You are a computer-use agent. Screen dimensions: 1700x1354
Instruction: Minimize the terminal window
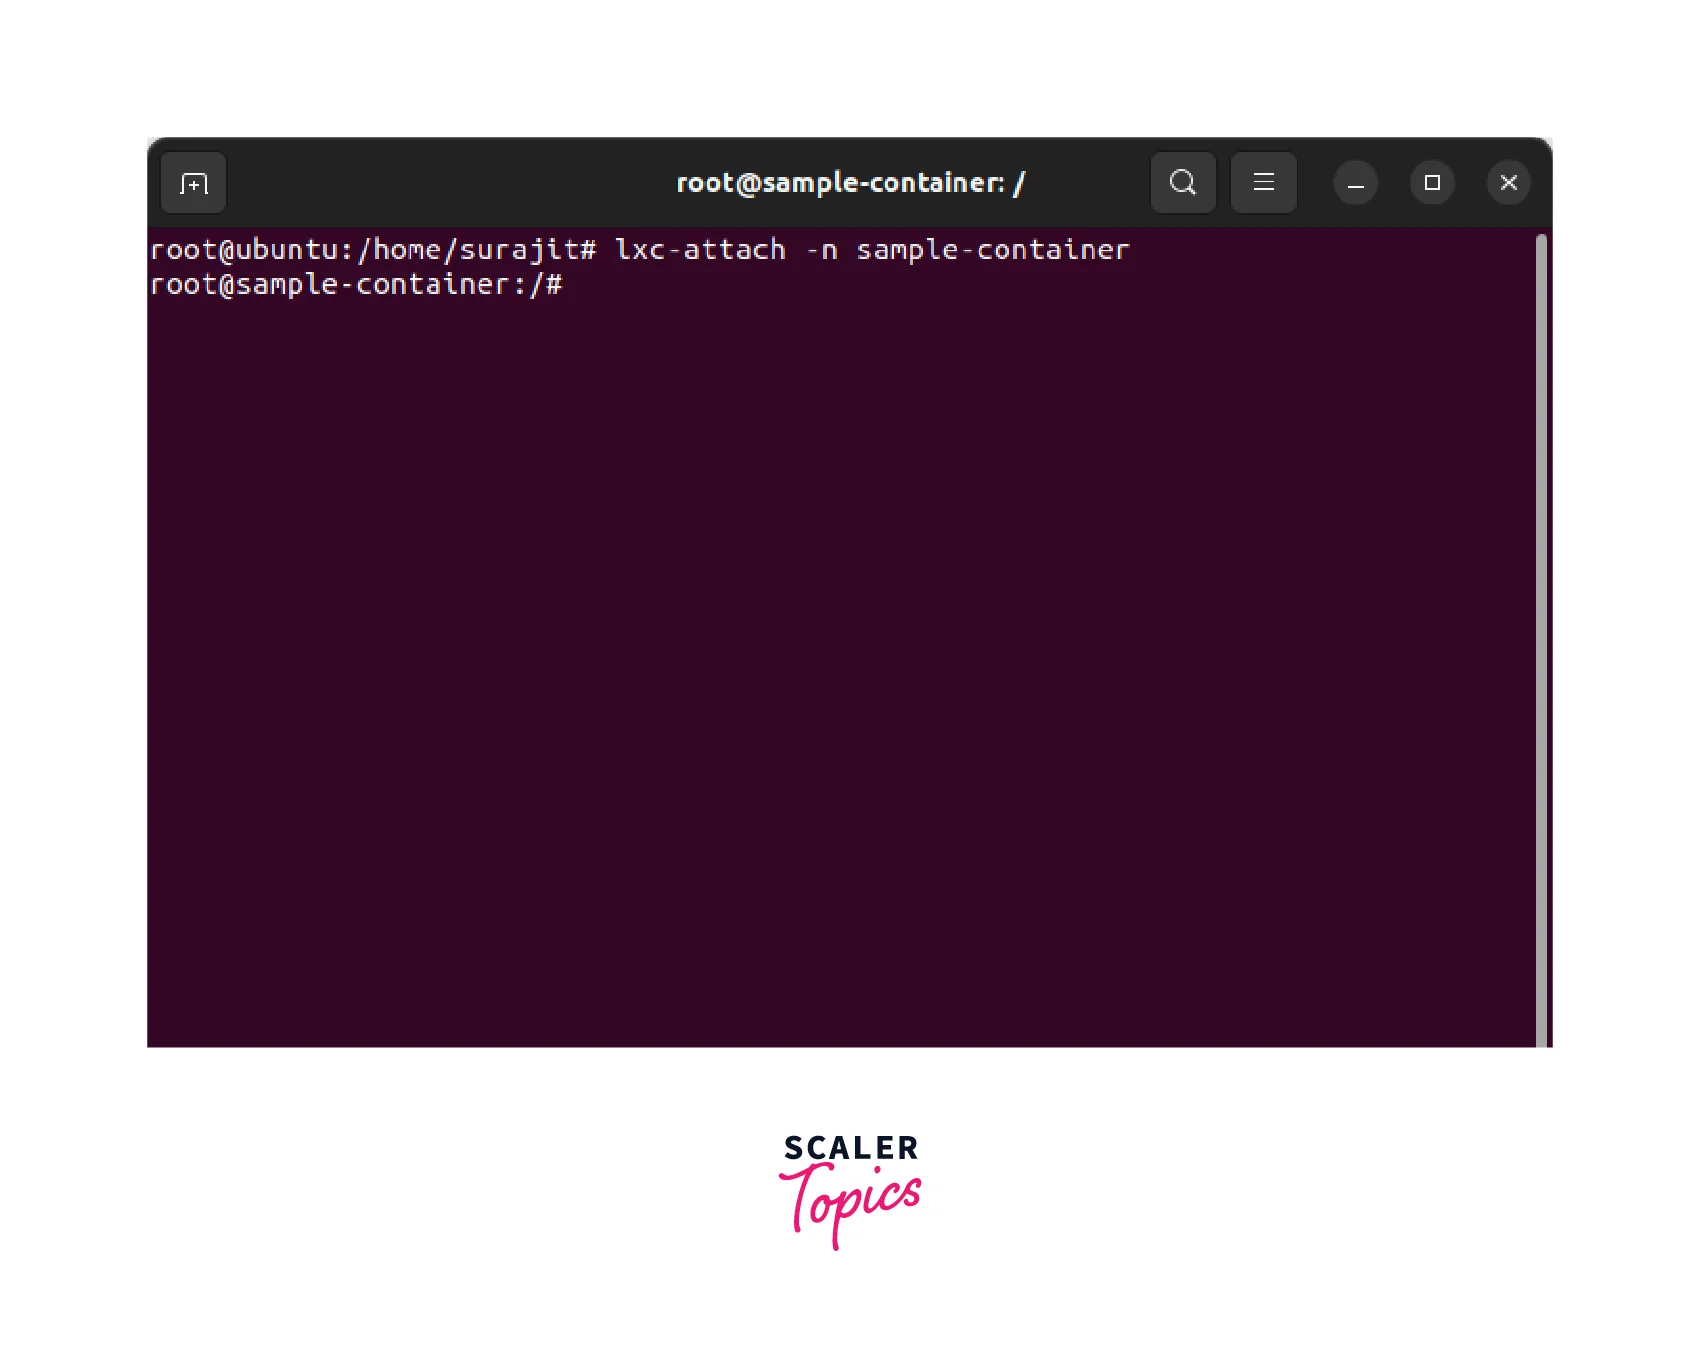[1355, 183]
